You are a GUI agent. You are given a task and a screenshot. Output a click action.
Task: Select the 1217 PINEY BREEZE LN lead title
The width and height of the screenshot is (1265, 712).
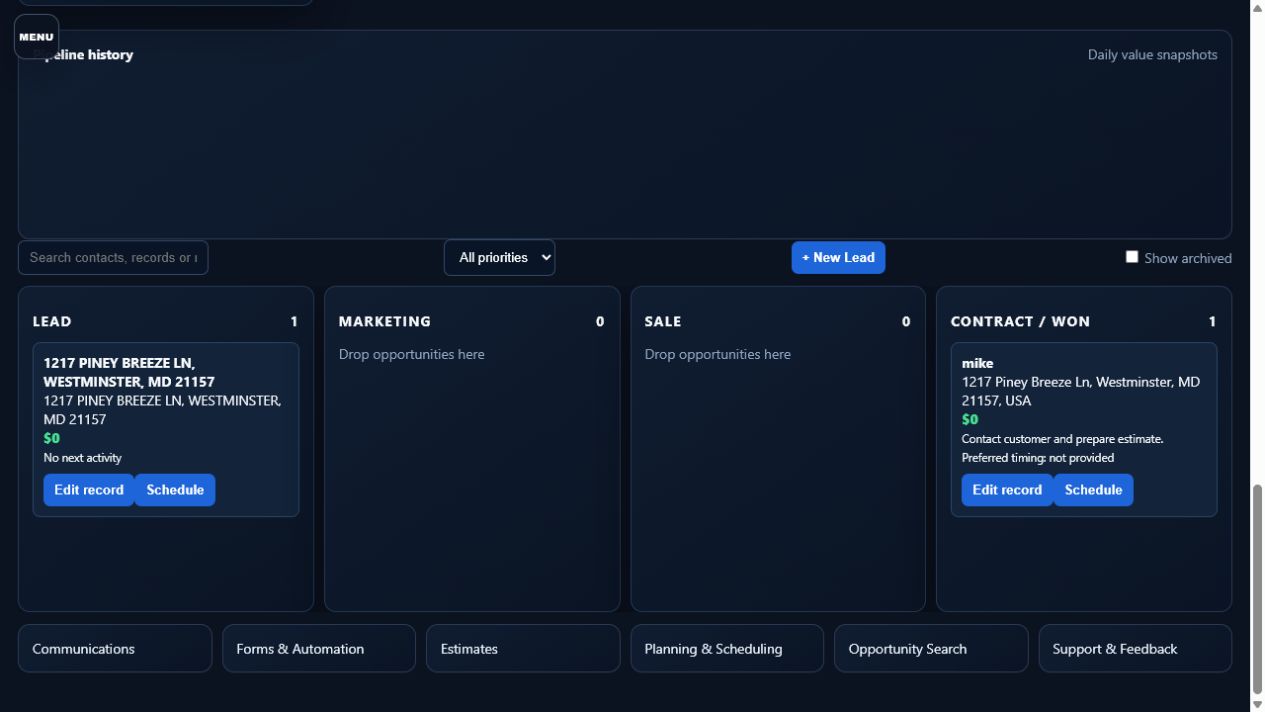click(x=129, y=372)
